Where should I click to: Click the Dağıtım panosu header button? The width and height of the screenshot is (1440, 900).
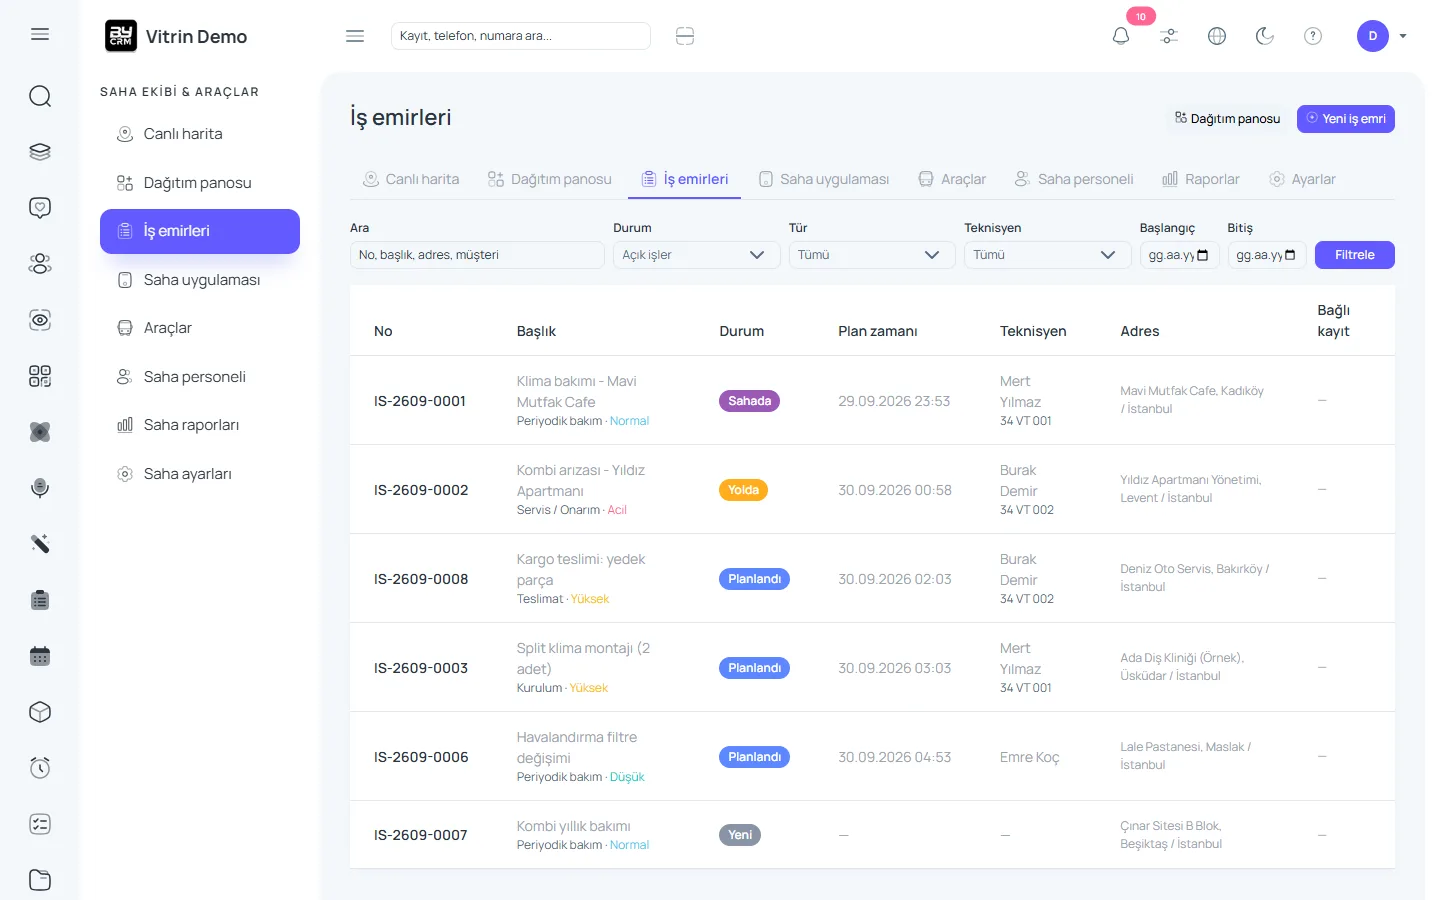tap(1227, 119)
